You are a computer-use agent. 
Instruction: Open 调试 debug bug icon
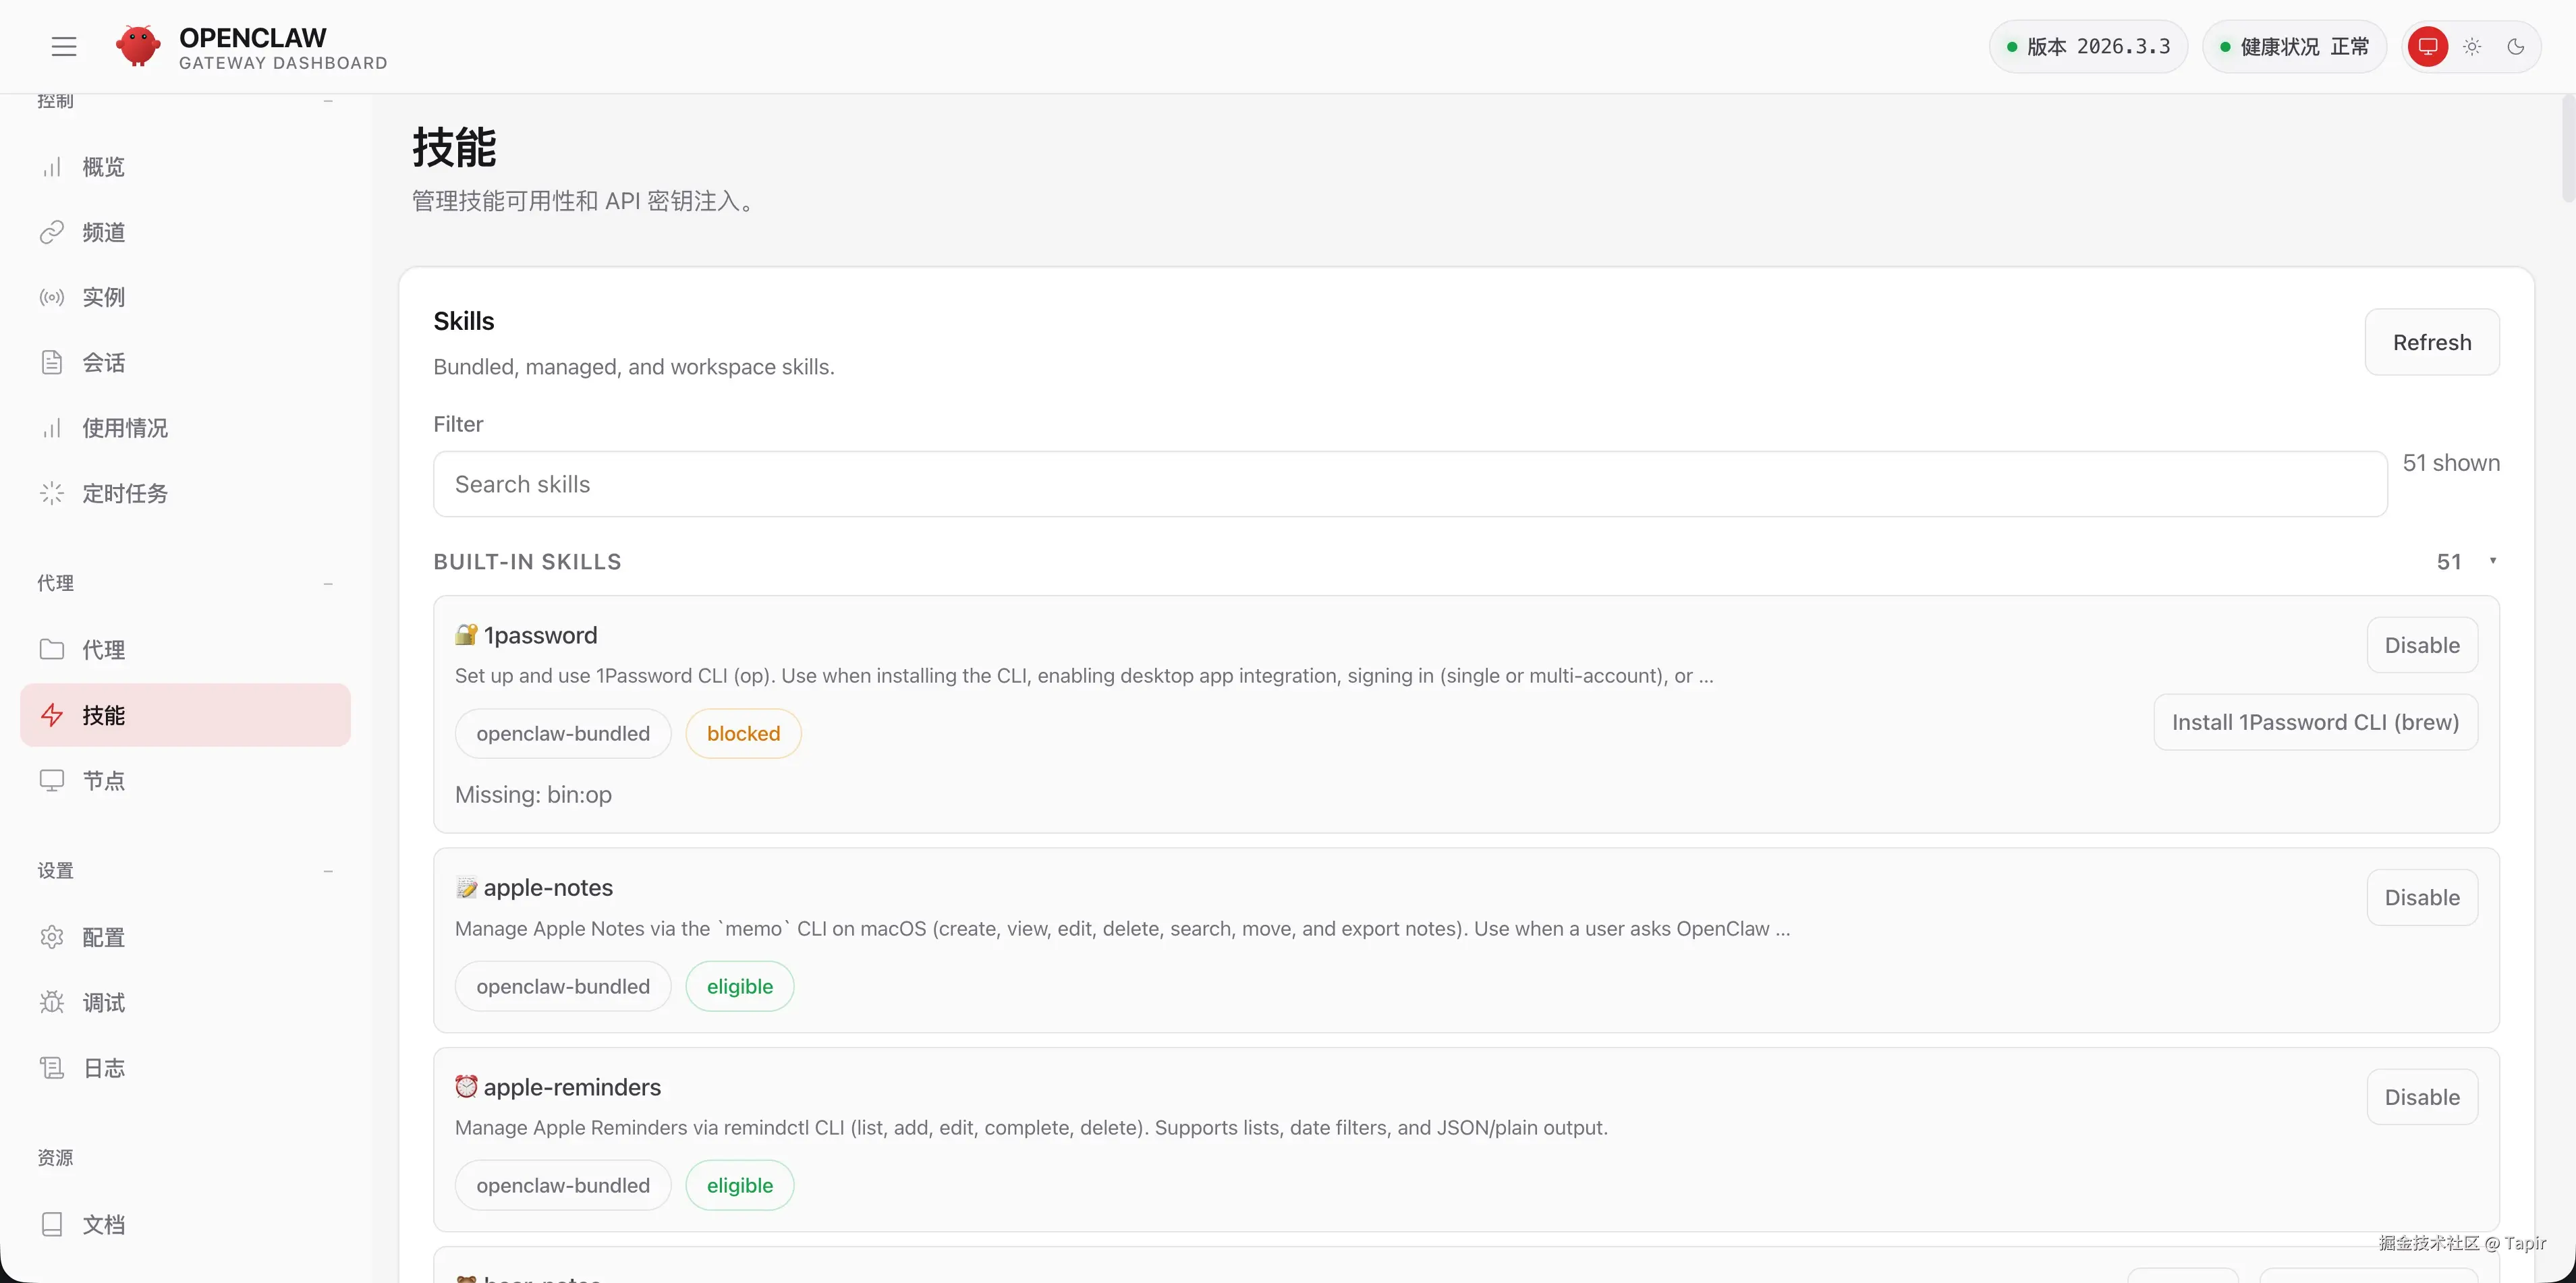click(52, 1002)
